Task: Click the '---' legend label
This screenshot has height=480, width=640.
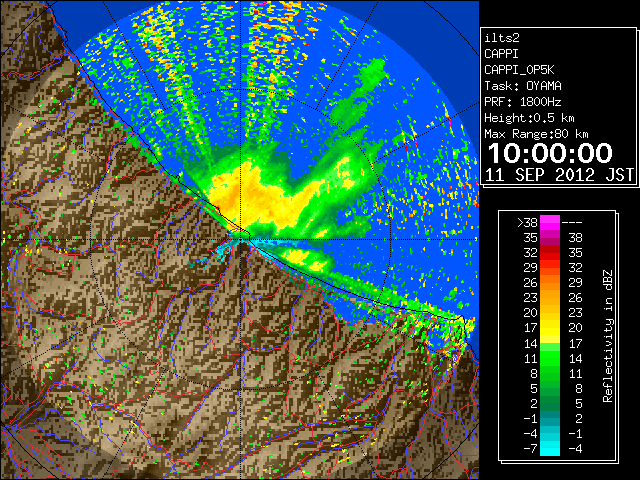Action: [572, 222]
